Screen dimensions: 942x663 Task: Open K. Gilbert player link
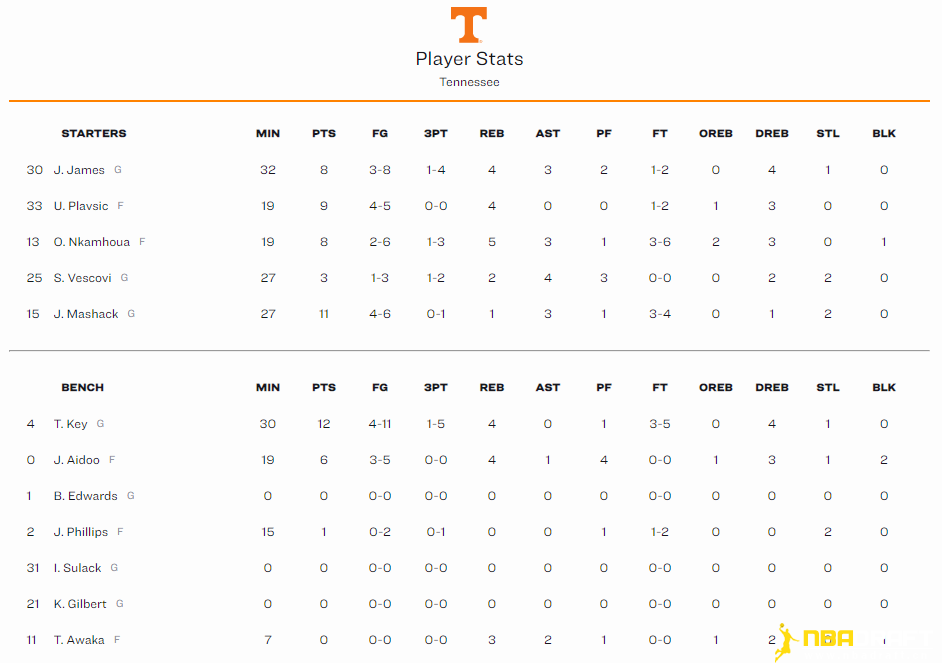(x=80, y=604)
